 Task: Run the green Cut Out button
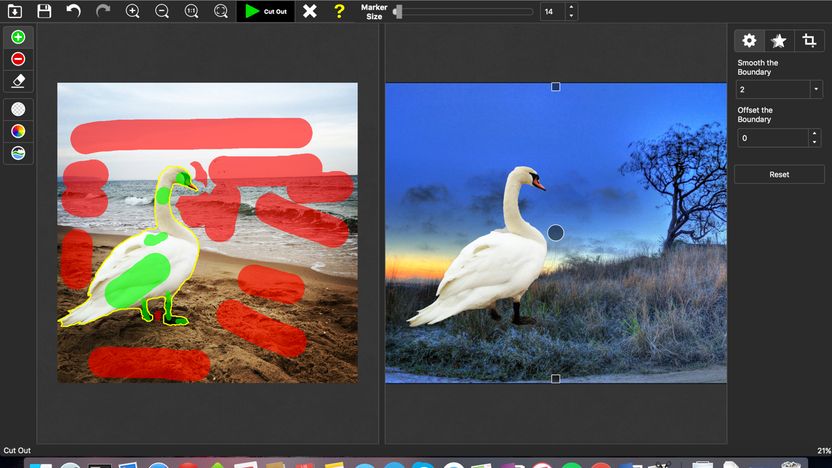(x=265, y=11)
